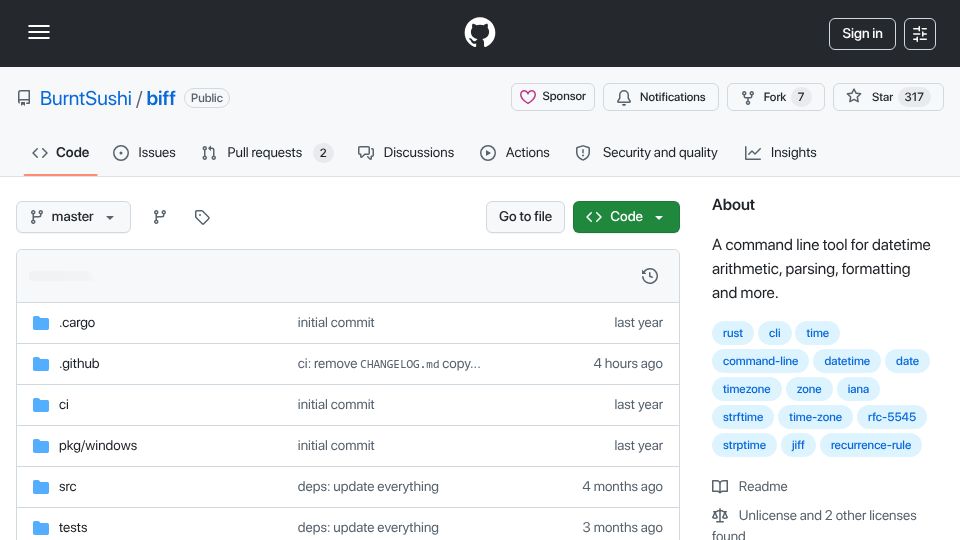Switch to the Issues tab
This screenshot has width=960, height=540.
[144, 152]
